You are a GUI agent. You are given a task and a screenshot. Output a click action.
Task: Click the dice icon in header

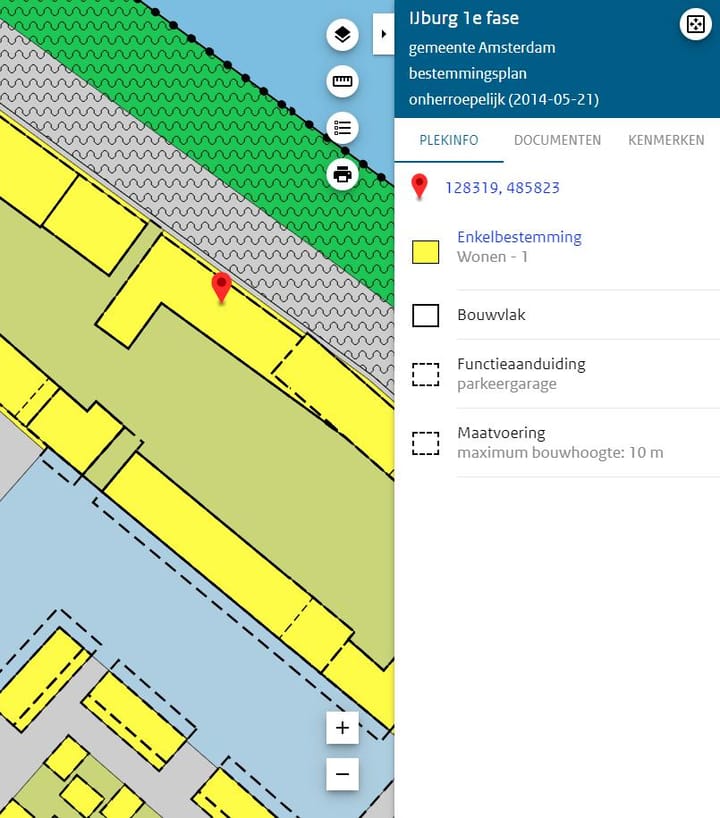(x=694, y=25)
